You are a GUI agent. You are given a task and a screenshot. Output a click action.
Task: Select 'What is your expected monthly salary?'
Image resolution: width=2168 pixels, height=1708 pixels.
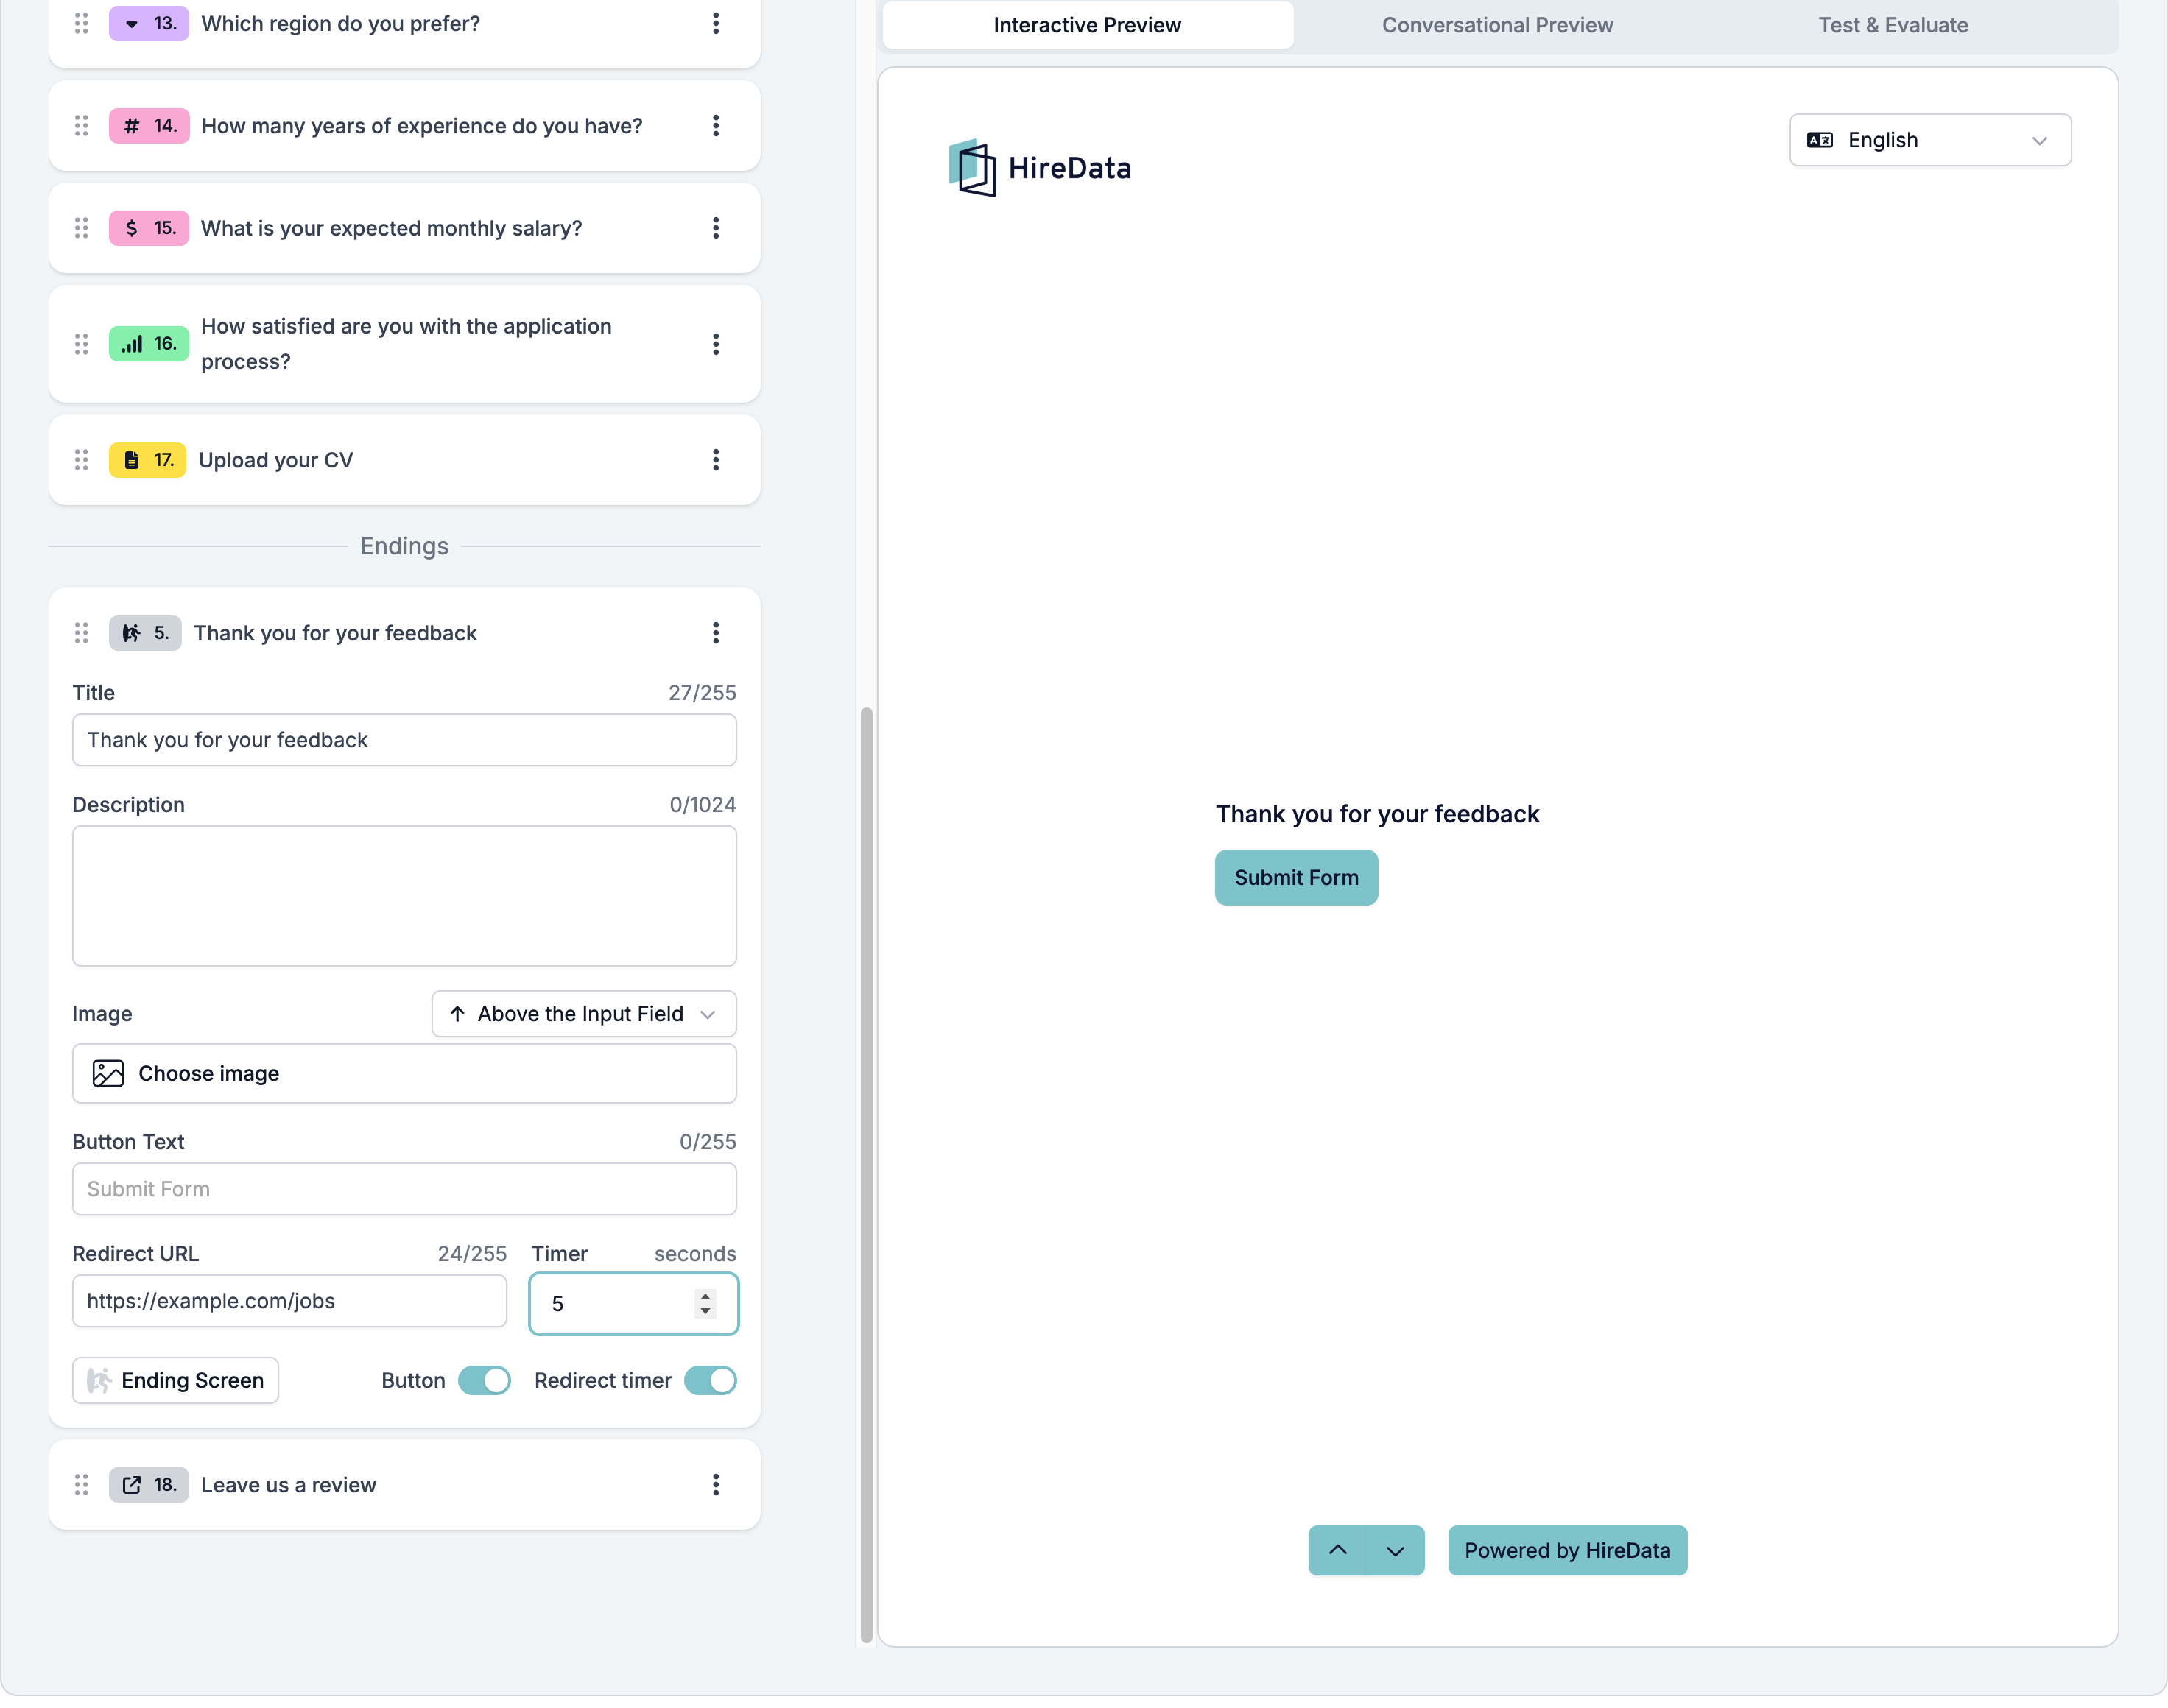click(391, 228)
